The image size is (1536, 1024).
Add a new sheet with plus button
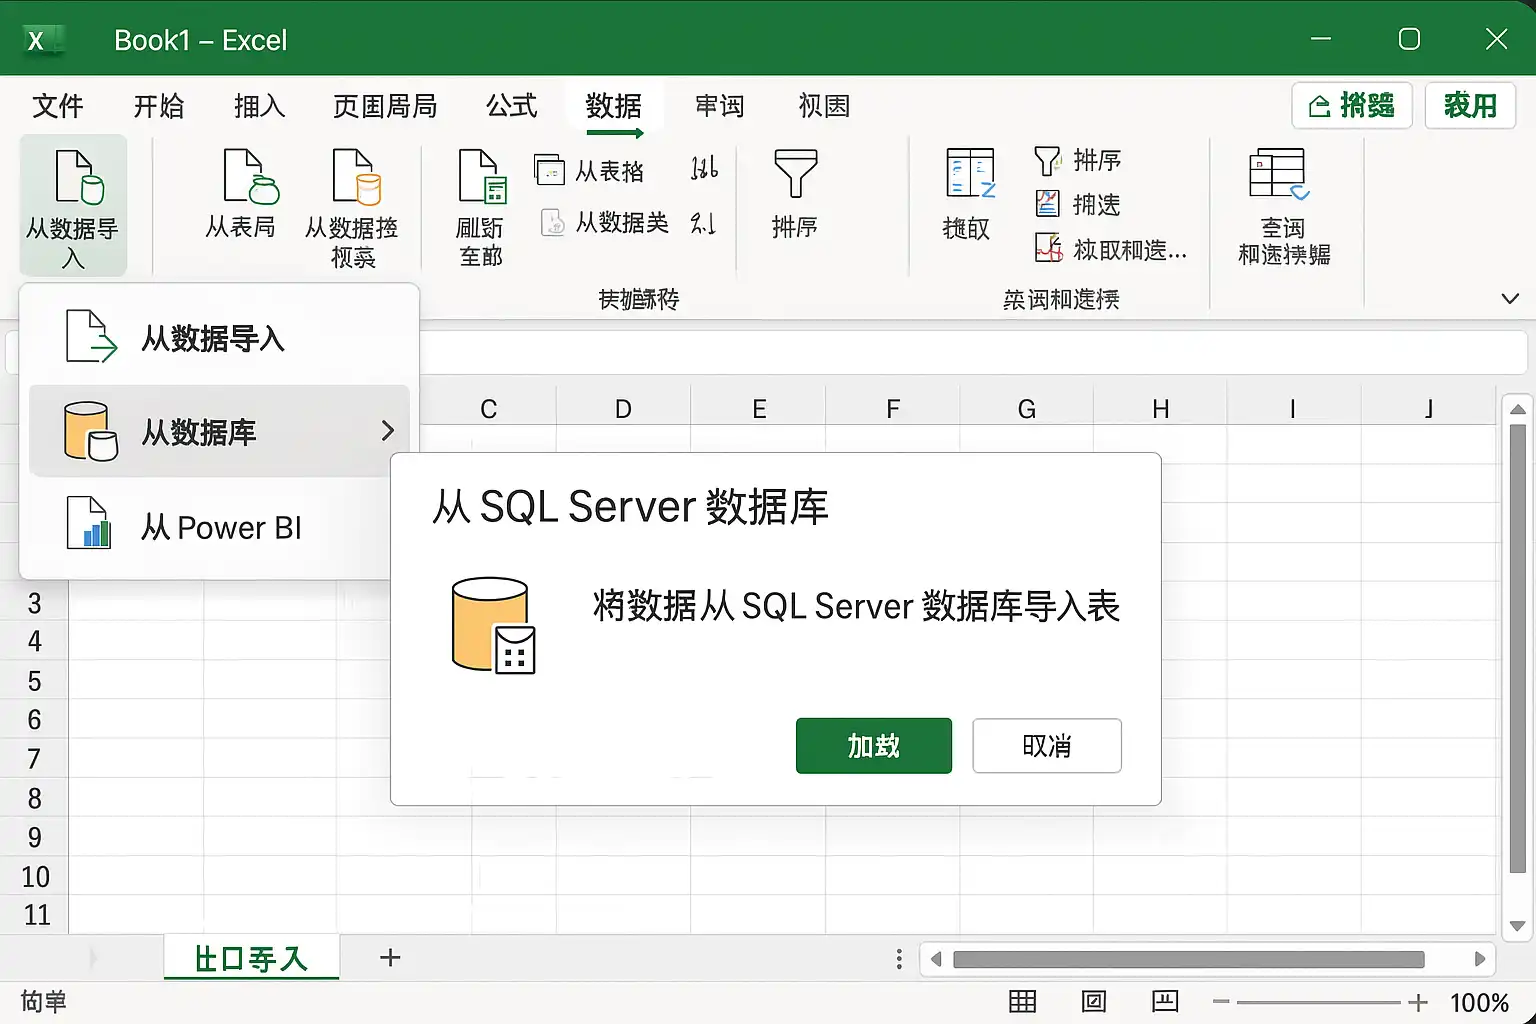[x=390, y=957]
